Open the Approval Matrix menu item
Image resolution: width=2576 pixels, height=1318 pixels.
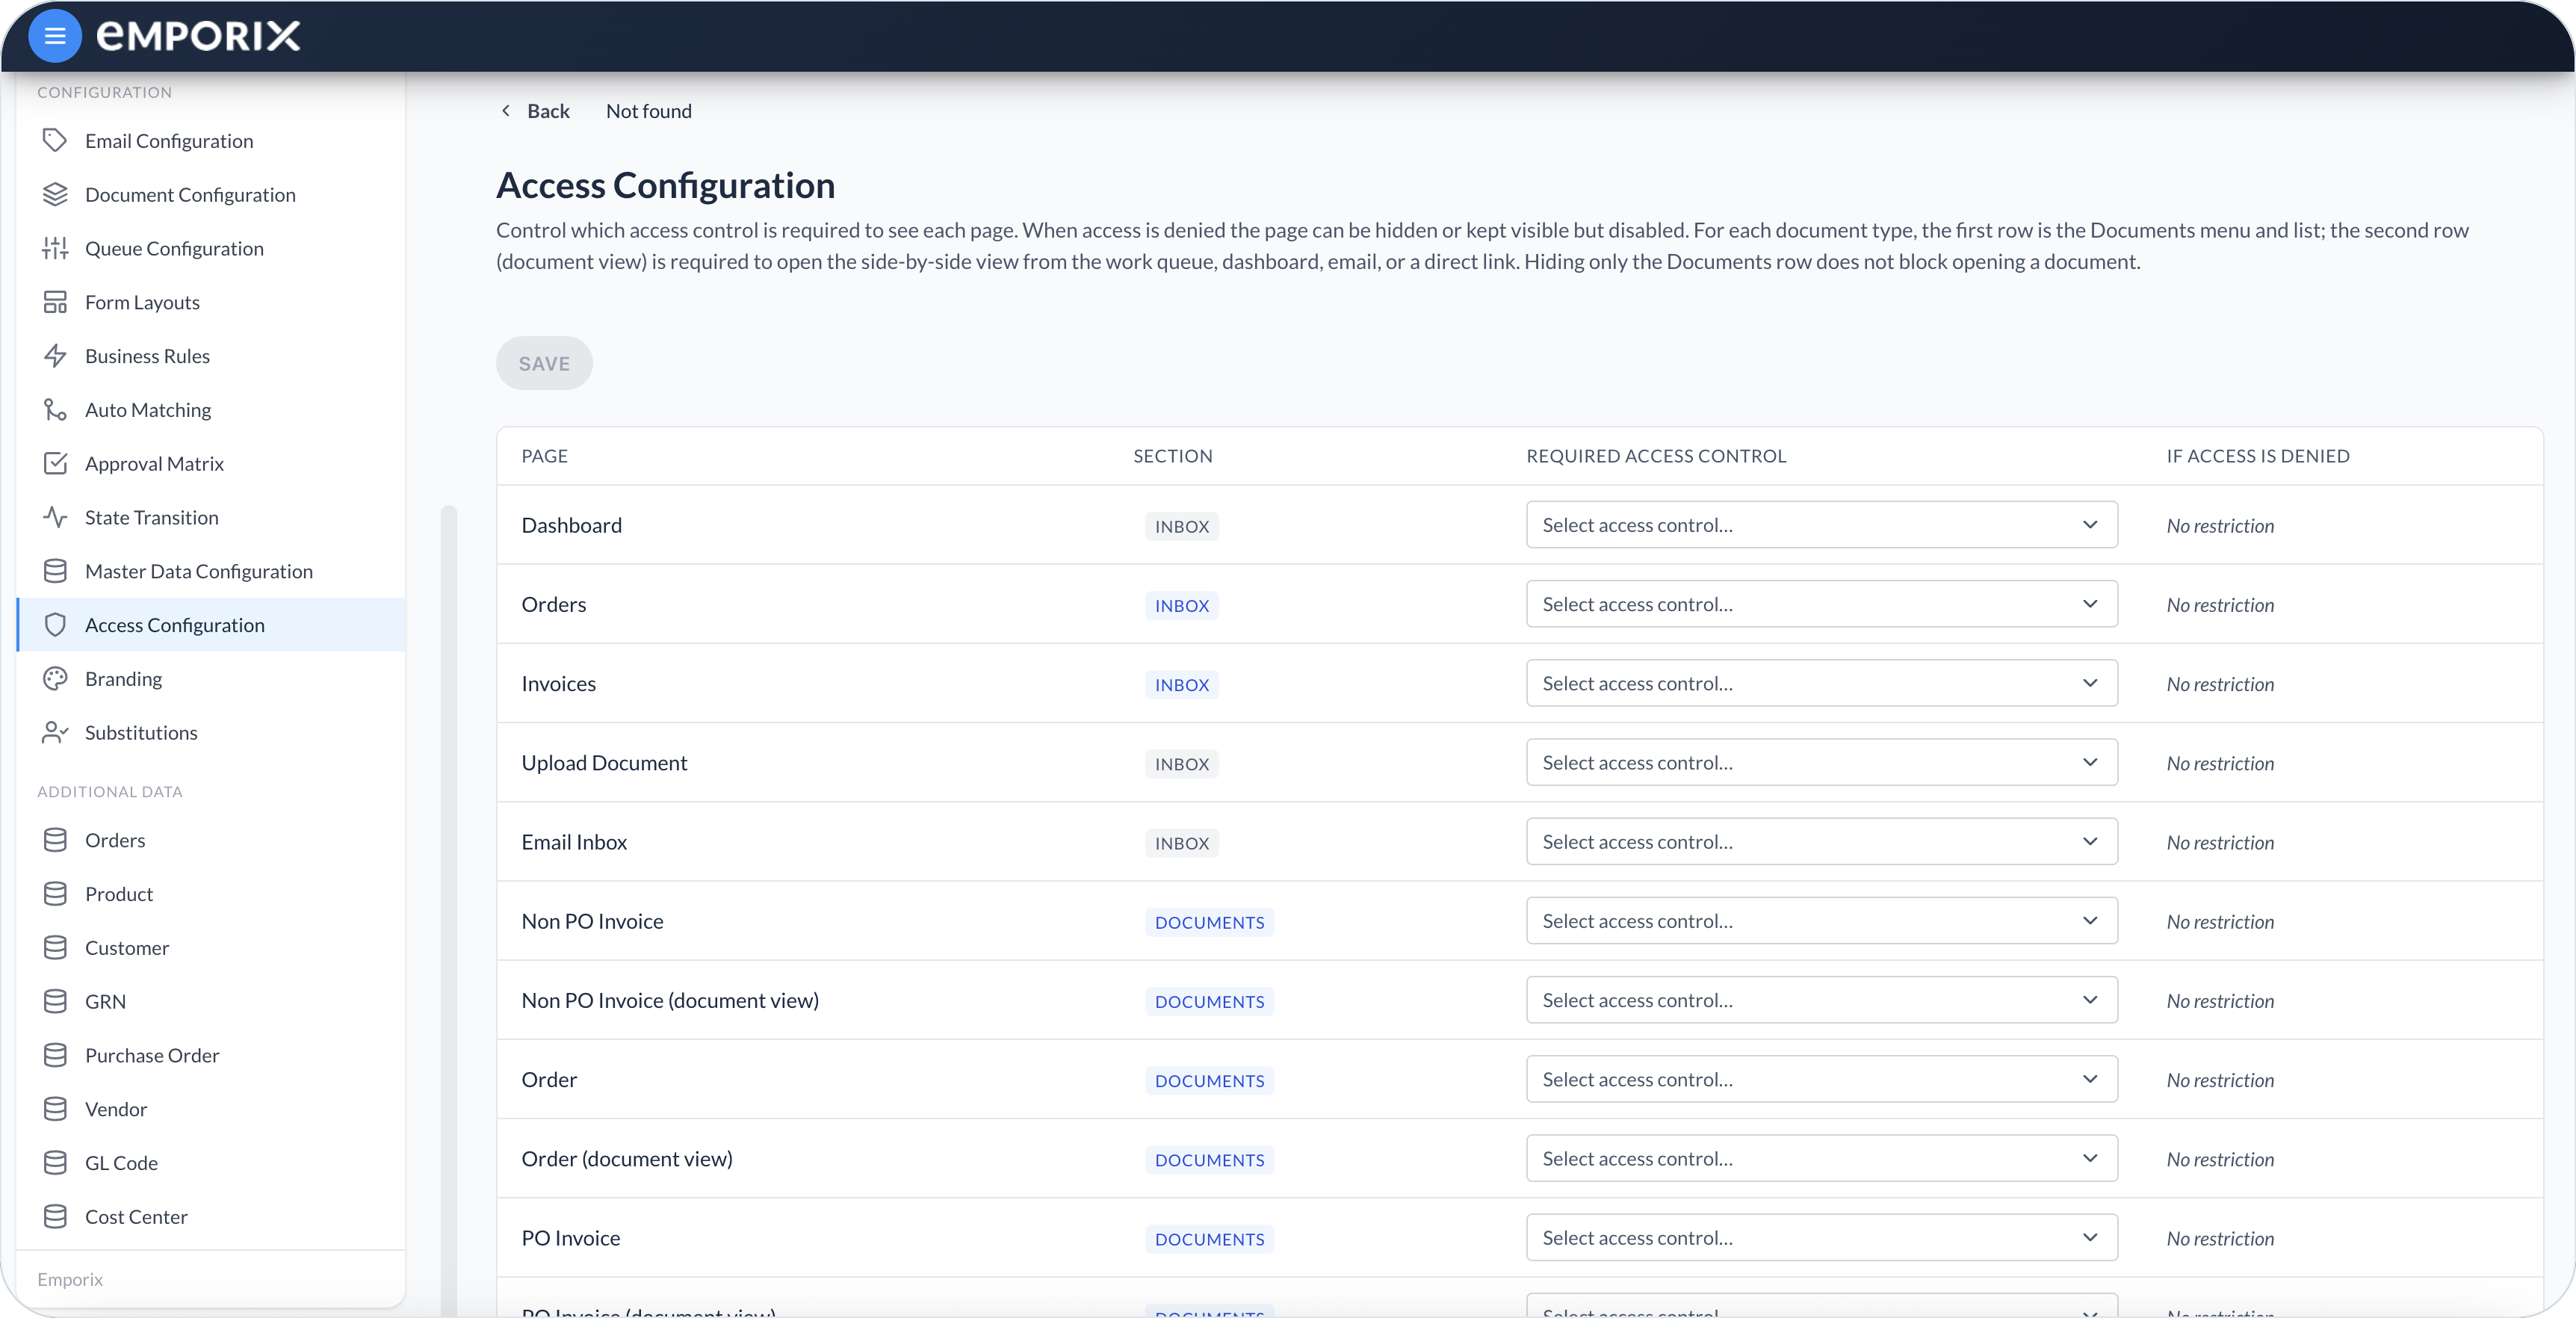point(211,464)
